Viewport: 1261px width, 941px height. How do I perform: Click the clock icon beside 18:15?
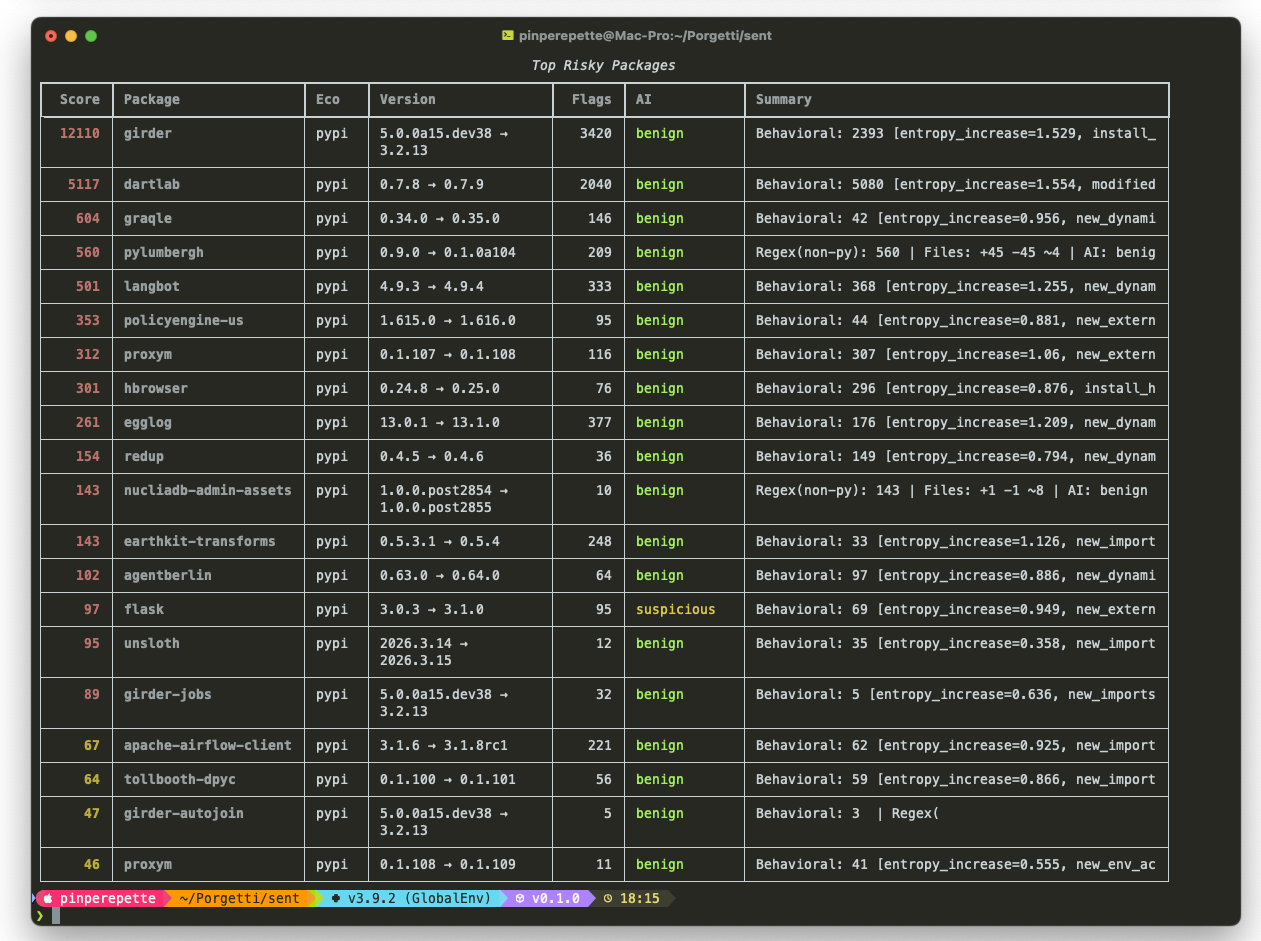pyautogui.click(x=607, y=899)
